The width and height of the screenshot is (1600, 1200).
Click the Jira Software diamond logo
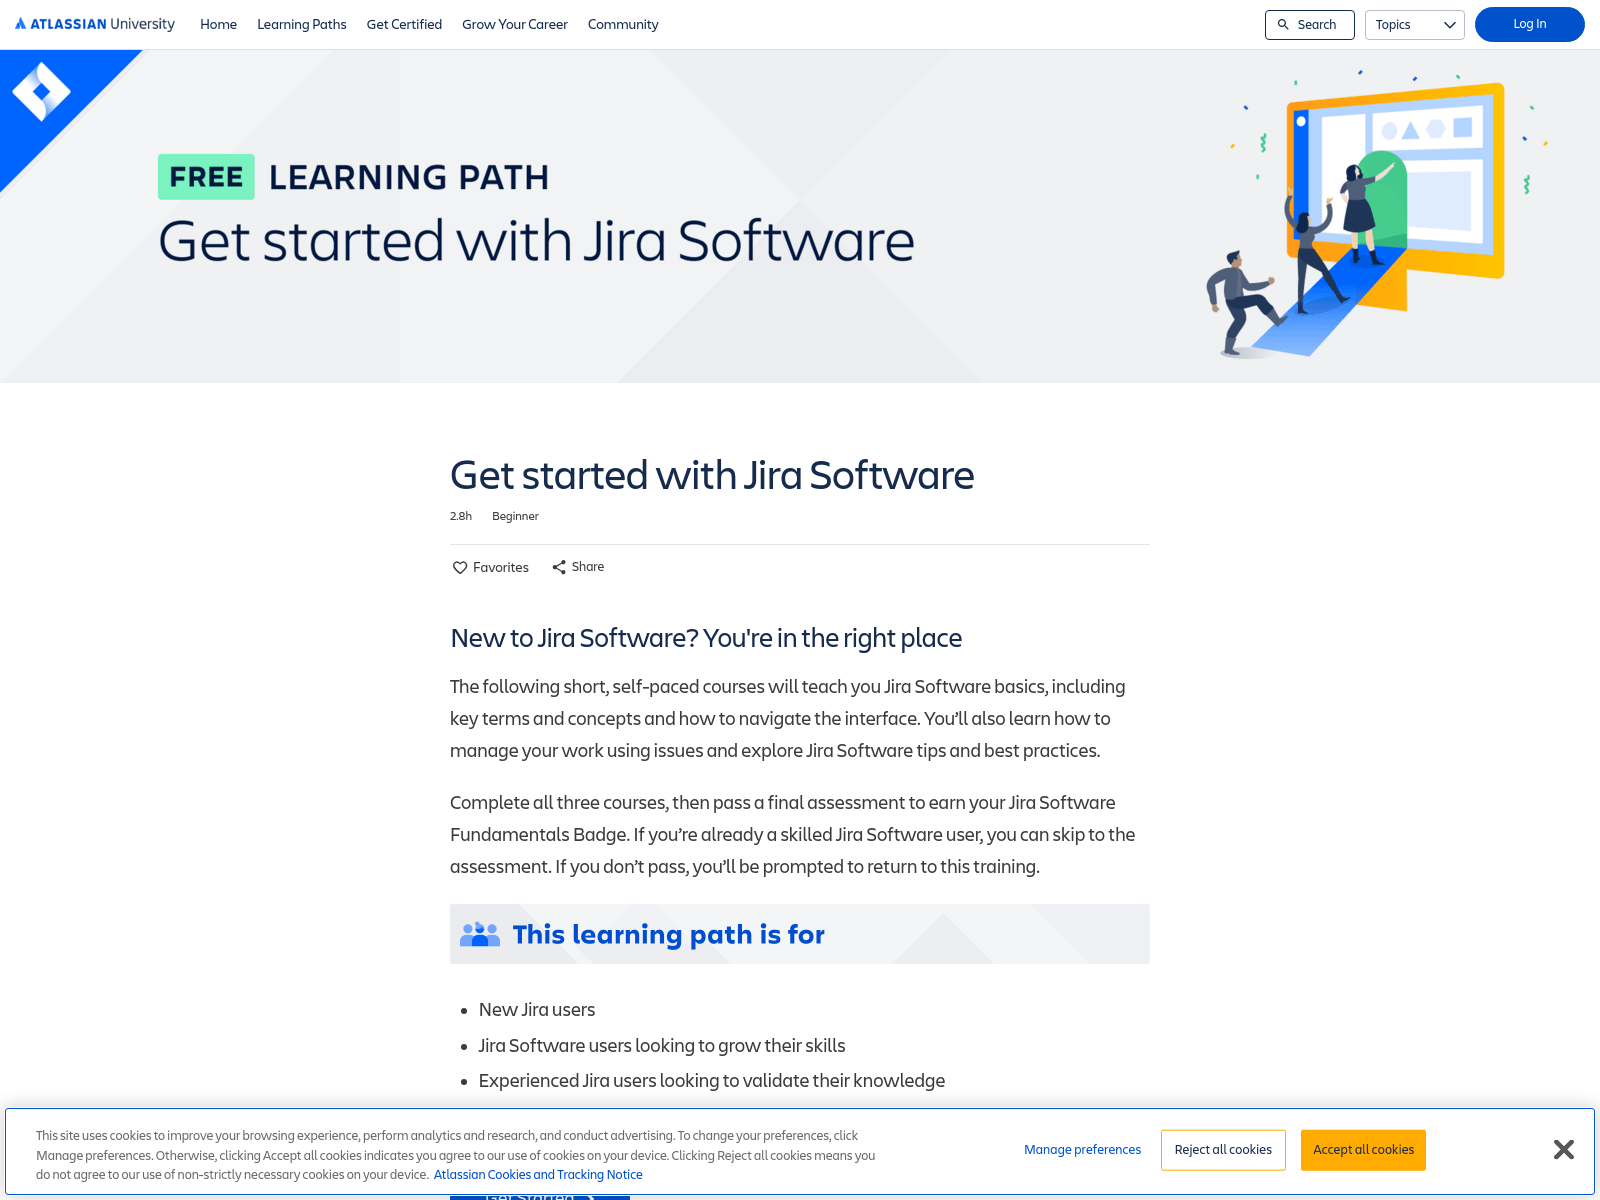[x=41, y=91]
